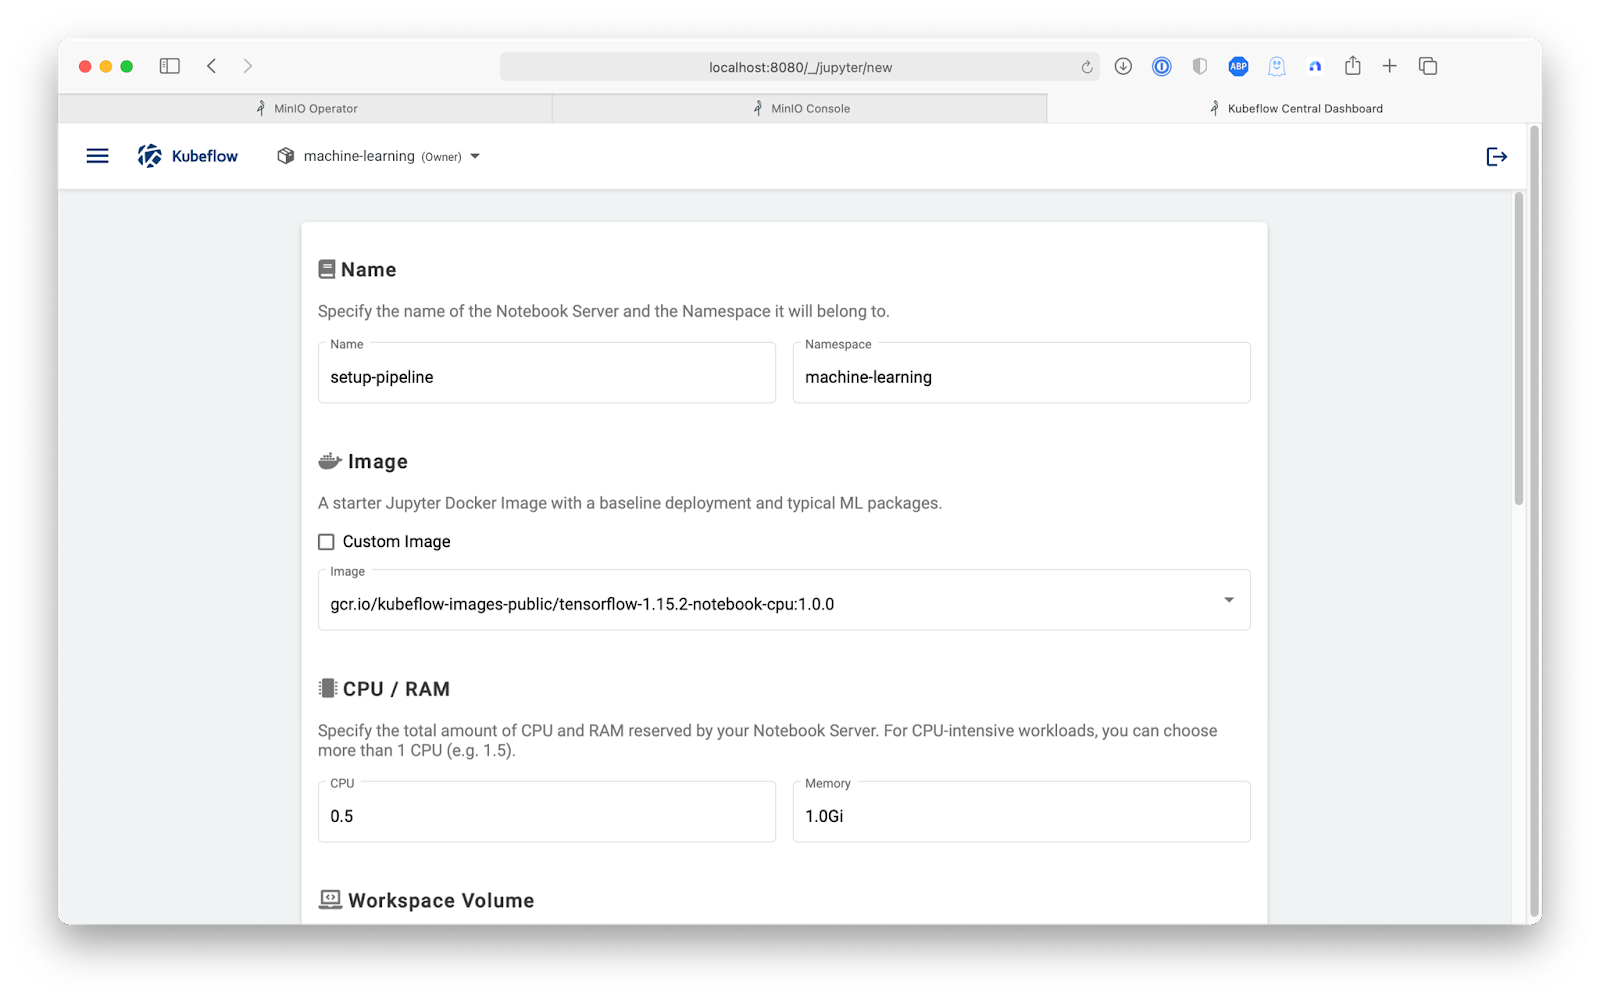Expand the machine-learning namespace selector
Screen dimensions: 1600x1001
tap(380, 156)
